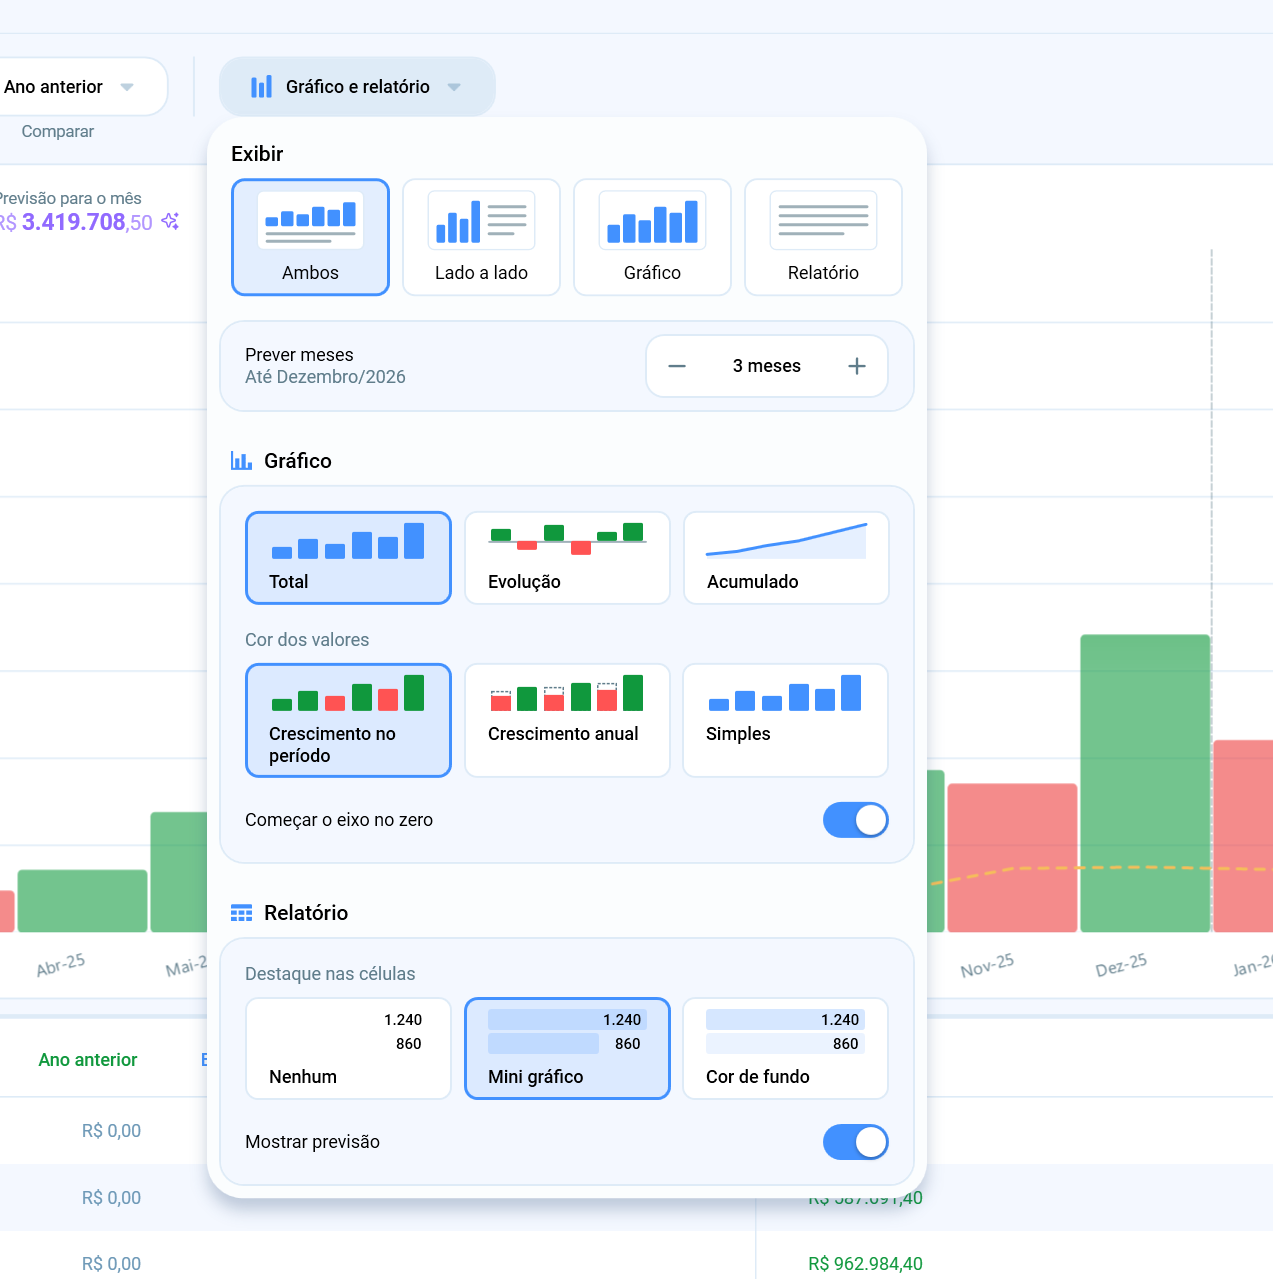
Task: Click the green Dez-25 chart bar
Action: click(x=1145, y=783)
